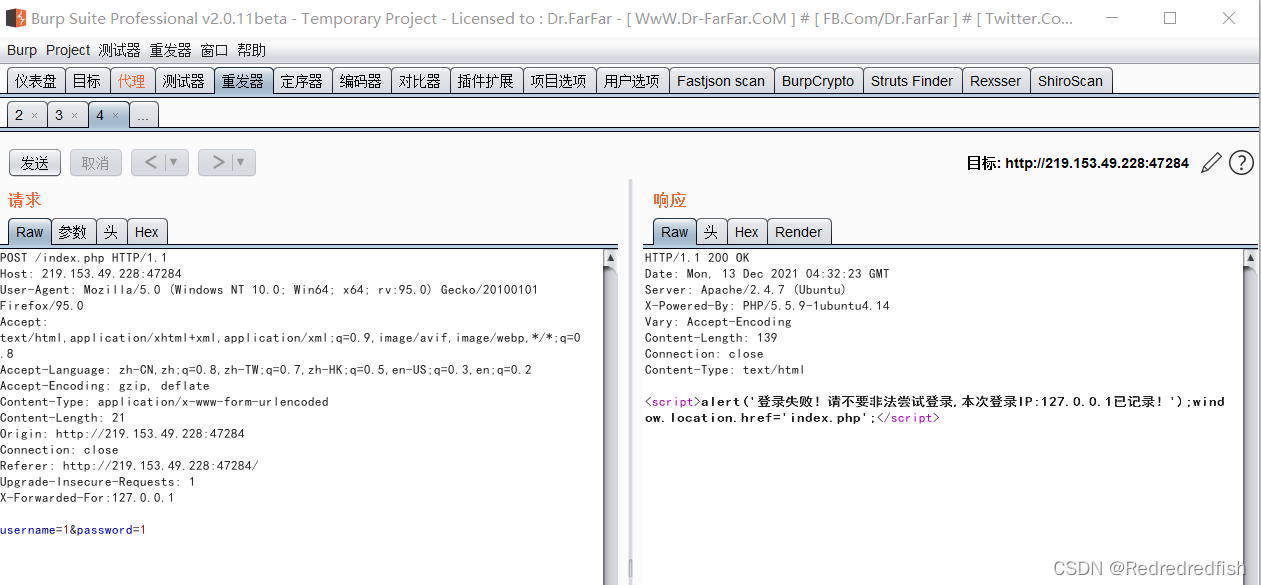1261x585 pixels.
Task: Select the request 头 tab
Action: pos(111,232)
